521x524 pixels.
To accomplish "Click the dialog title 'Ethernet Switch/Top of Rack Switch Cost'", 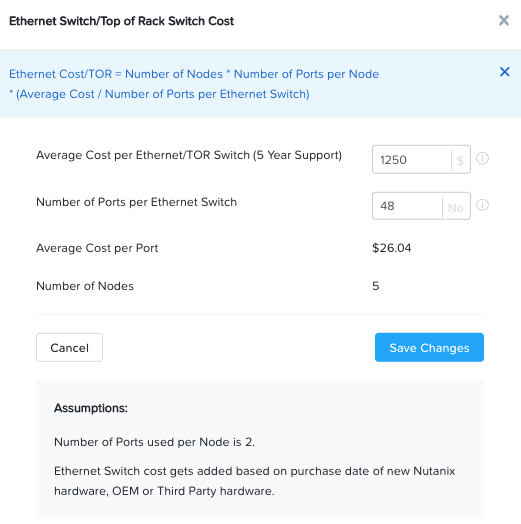I will pos(121,21).
